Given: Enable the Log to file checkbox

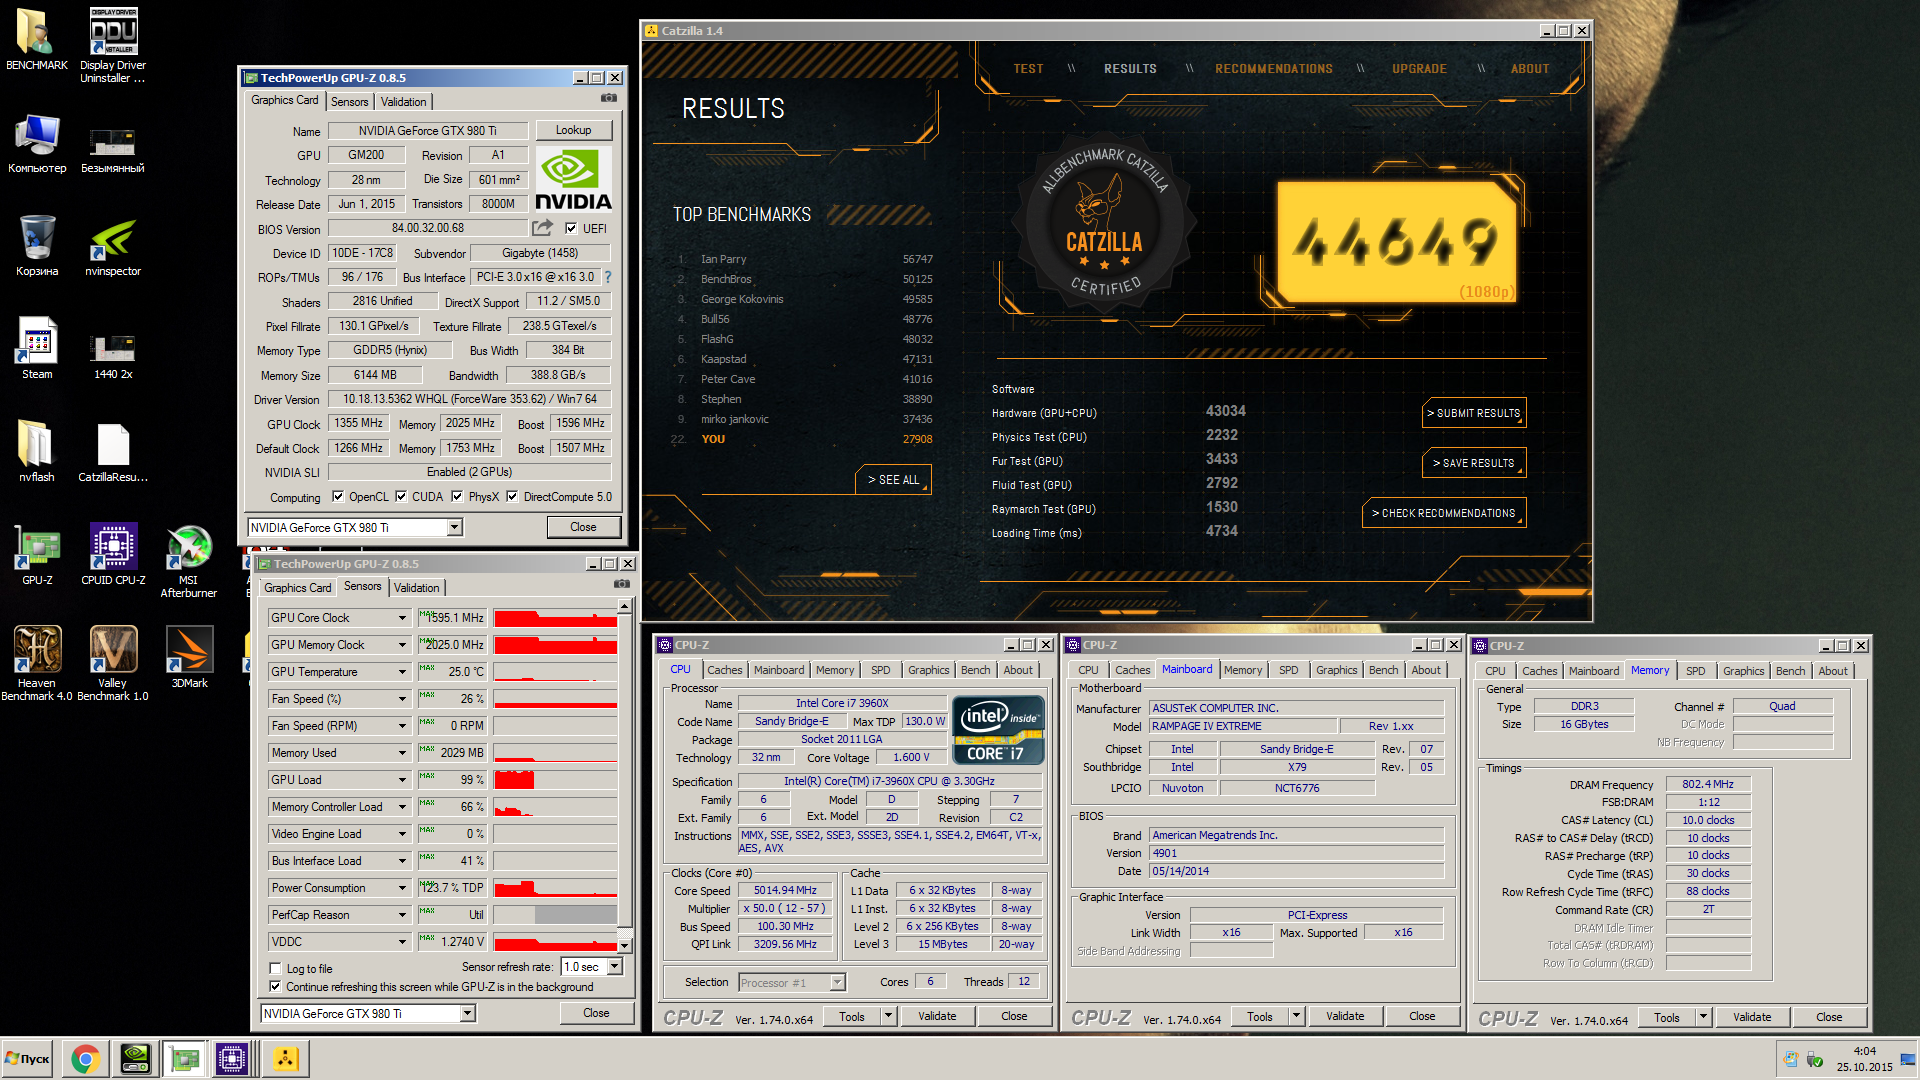Looking at the screenshot, I should (x=275, y=968).
